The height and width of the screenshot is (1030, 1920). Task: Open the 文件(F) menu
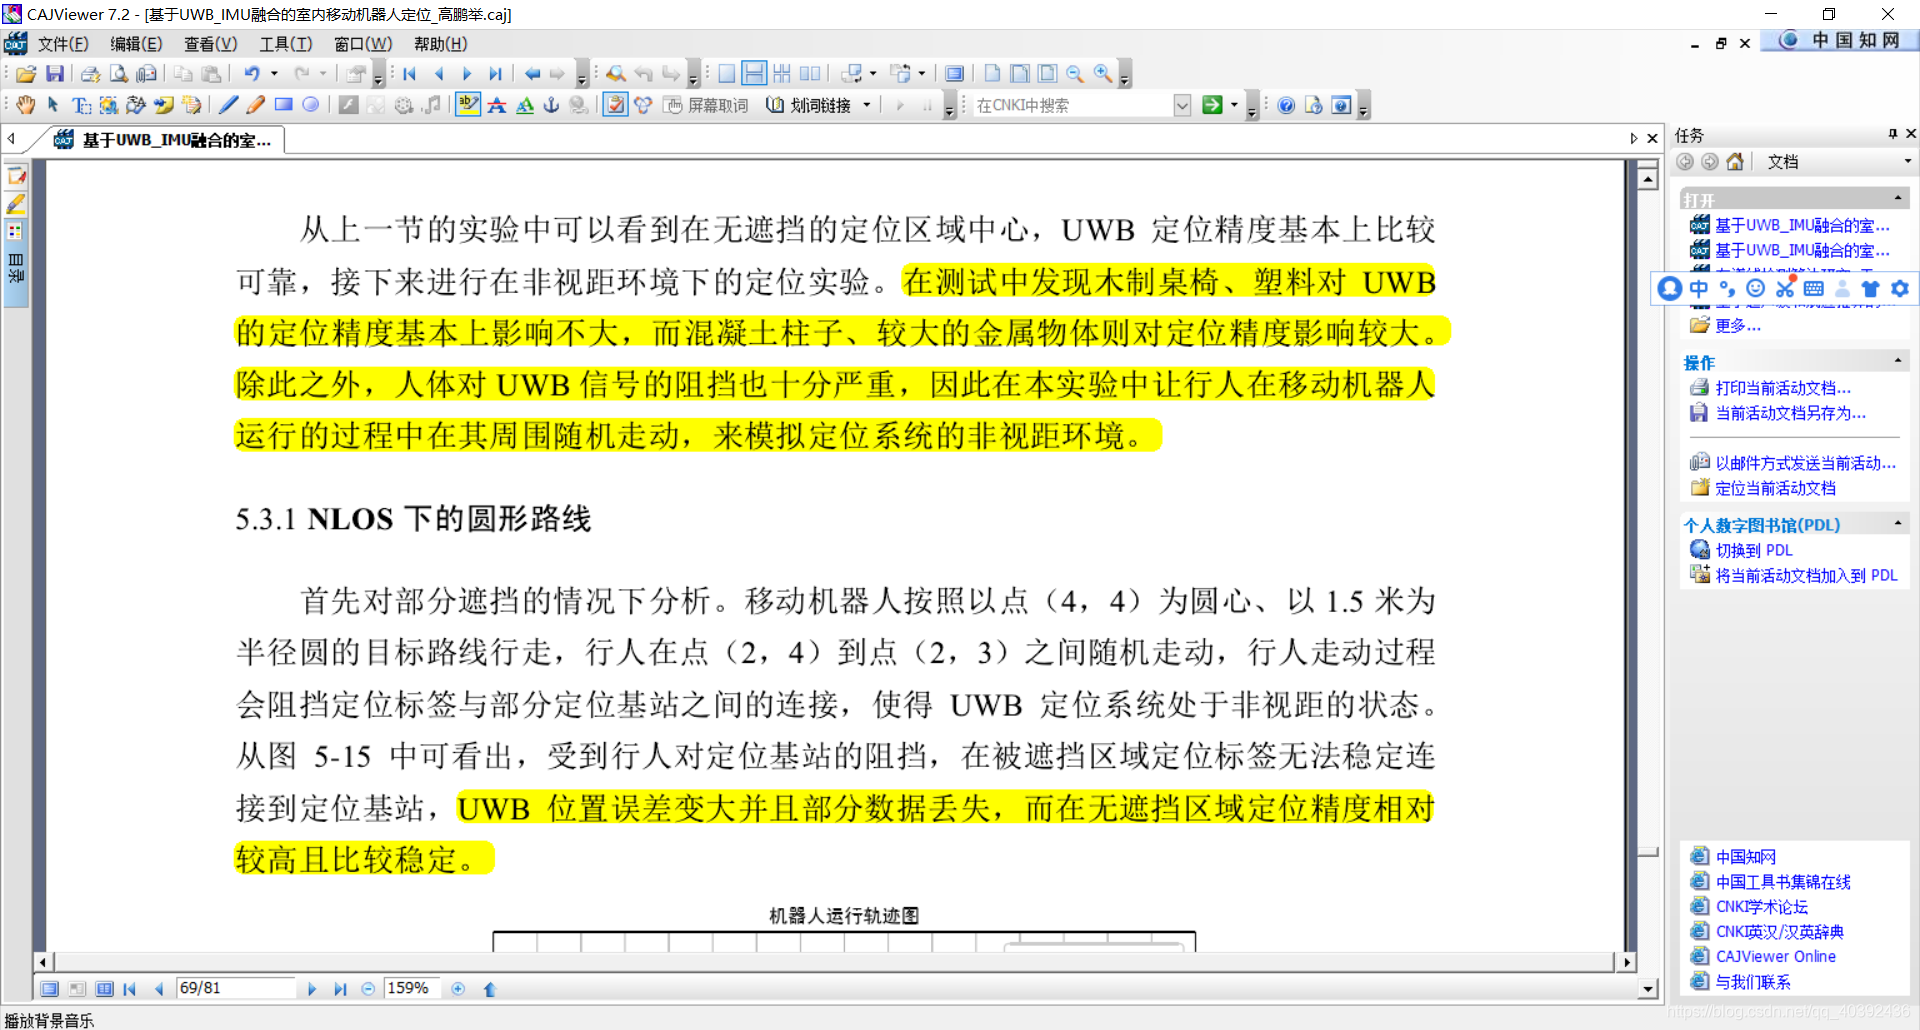(x=63, y=44)
